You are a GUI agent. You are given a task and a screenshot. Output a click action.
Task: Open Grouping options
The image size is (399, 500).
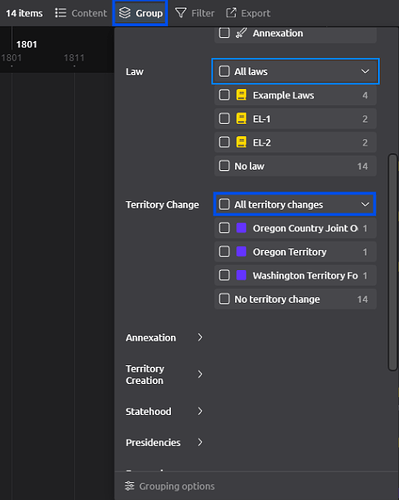(x=170, y=486)
